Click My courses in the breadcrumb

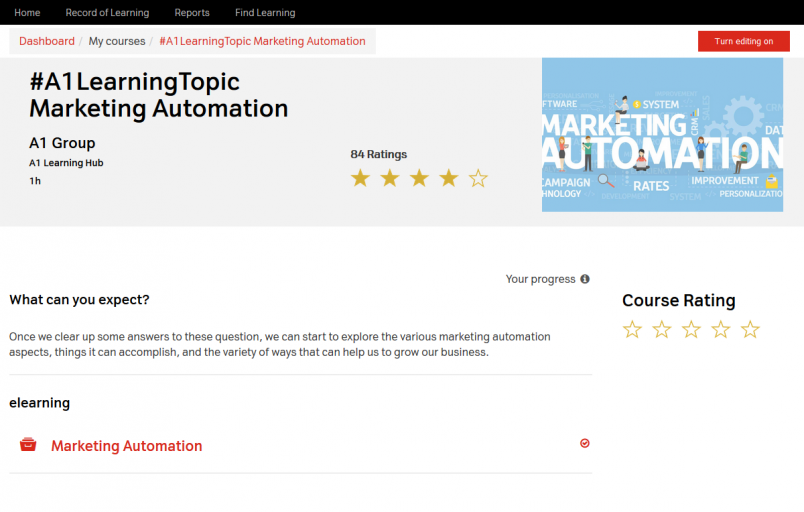click(x=117, y=41)
